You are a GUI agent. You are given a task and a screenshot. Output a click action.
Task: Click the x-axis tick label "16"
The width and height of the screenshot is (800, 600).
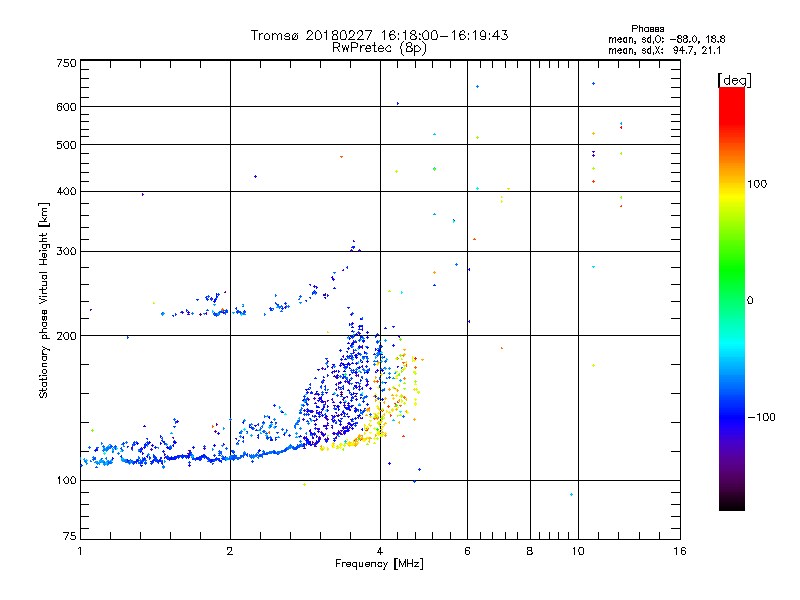pos(680,551)
